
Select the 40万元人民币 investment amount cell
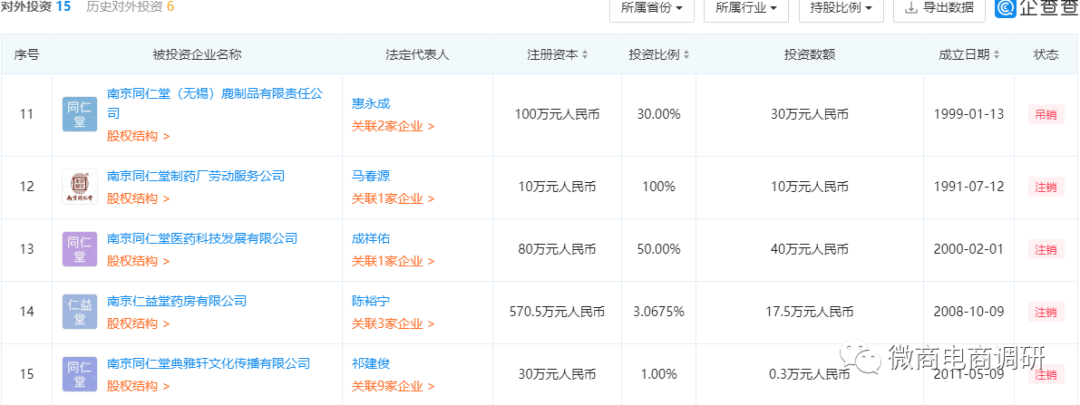(809, 249)
